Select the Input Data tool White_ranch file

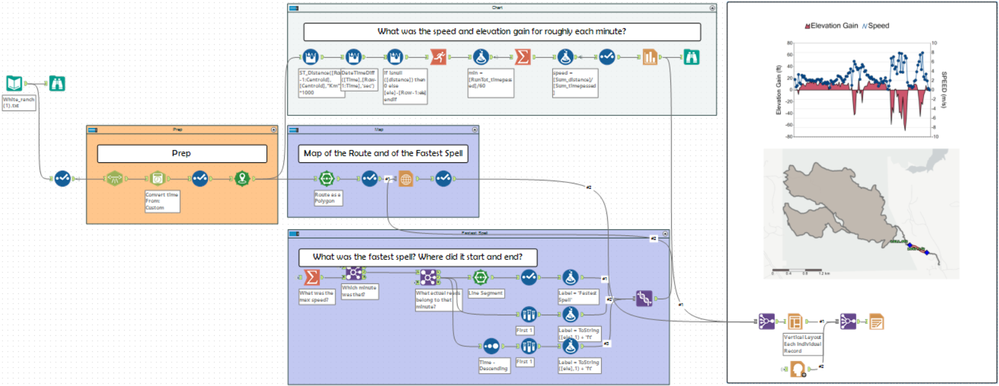(14, 83)
